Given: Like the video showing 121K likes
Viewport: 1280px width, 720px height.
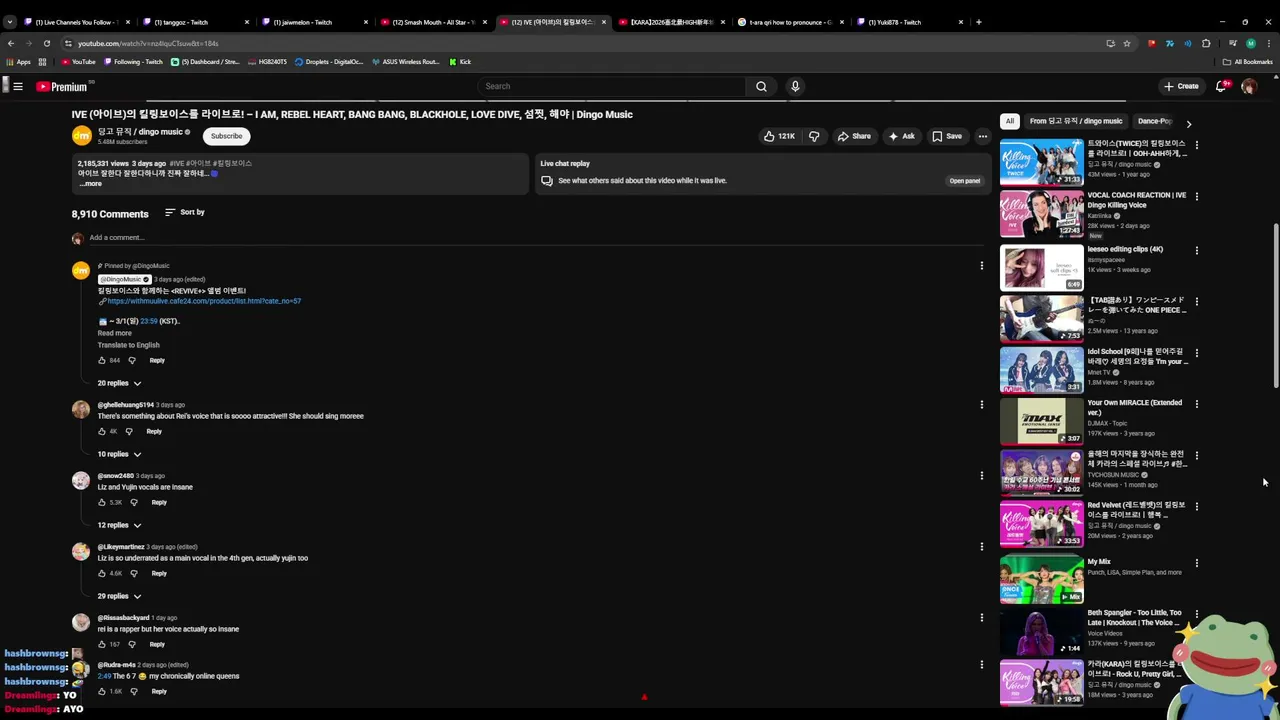Looking at the screenshot, I should (x=779, y=136).
